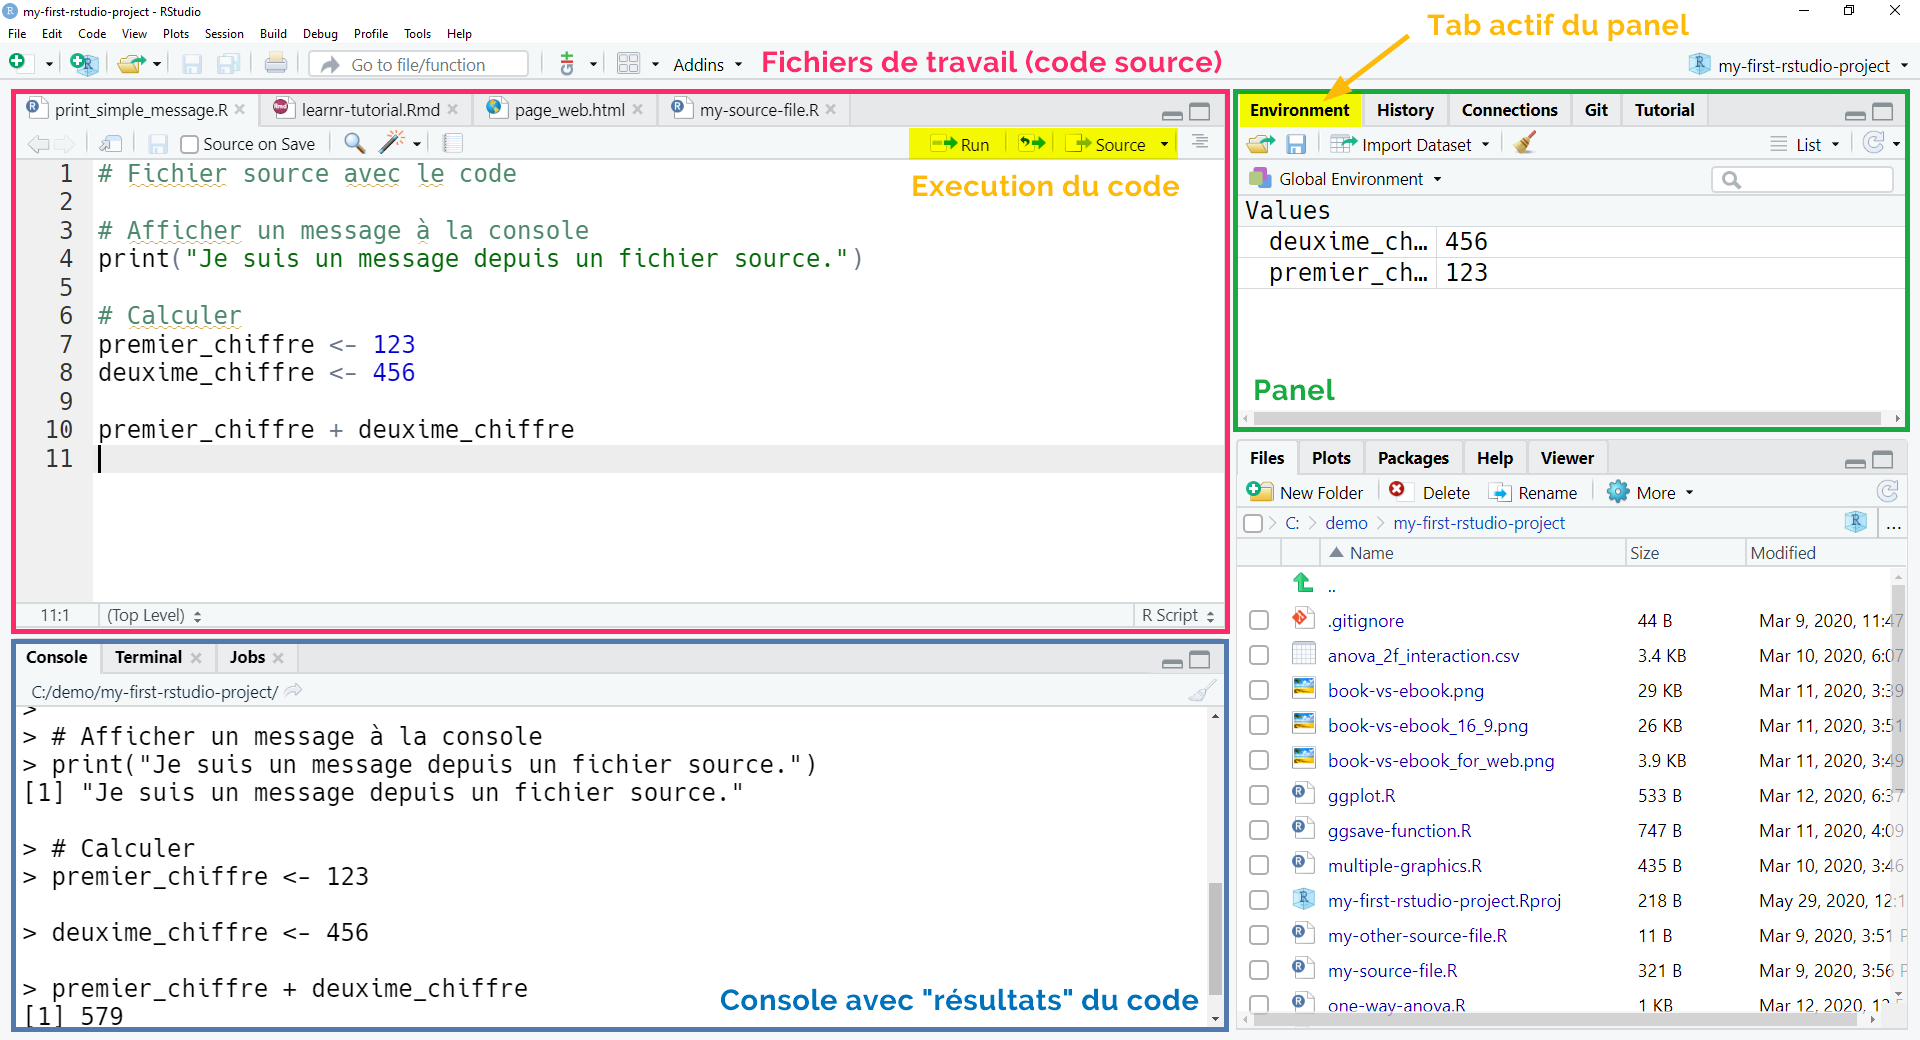Click the refresh file listing icon
The height and width of the screenshot is (1040, 1920).
coord(1887,492)
